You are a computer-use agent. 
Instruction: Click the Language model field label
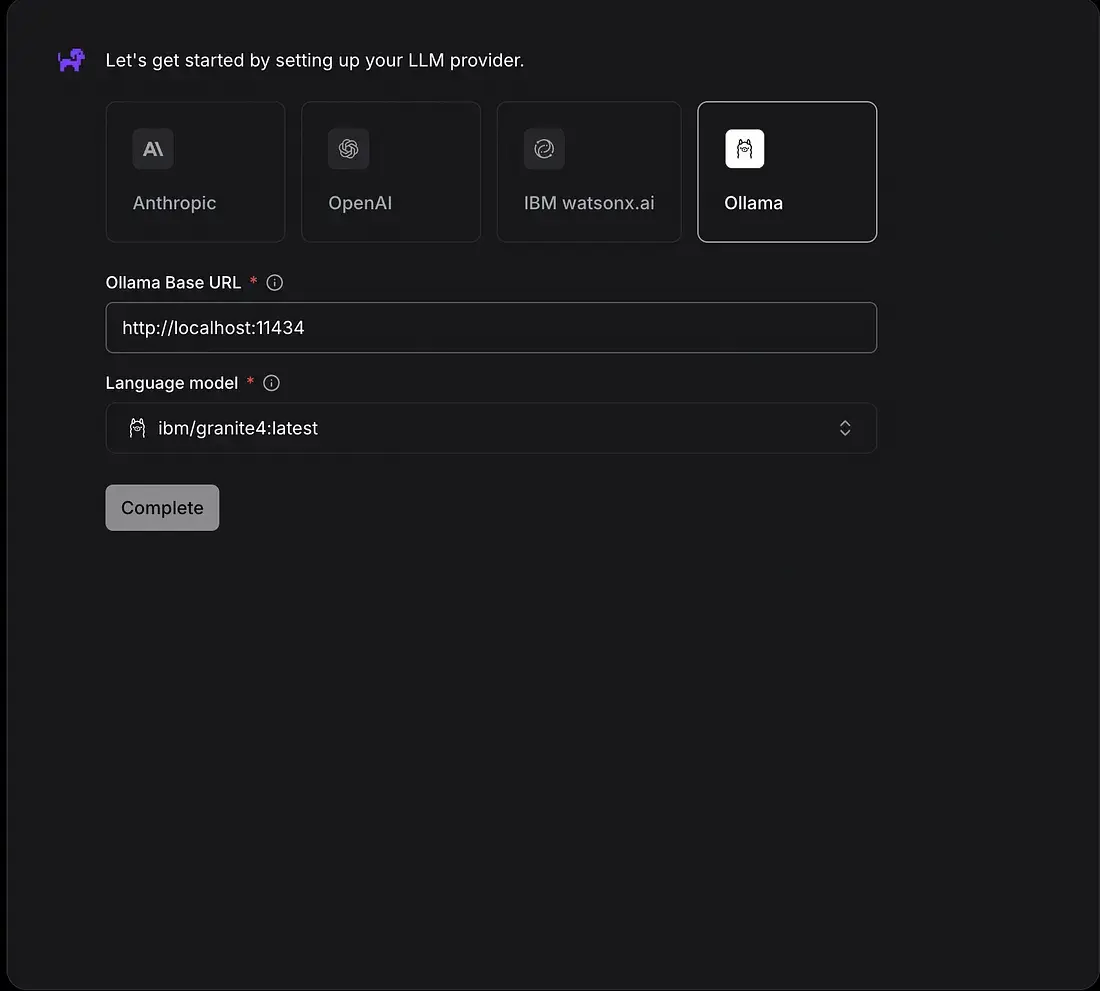point(172,383)
